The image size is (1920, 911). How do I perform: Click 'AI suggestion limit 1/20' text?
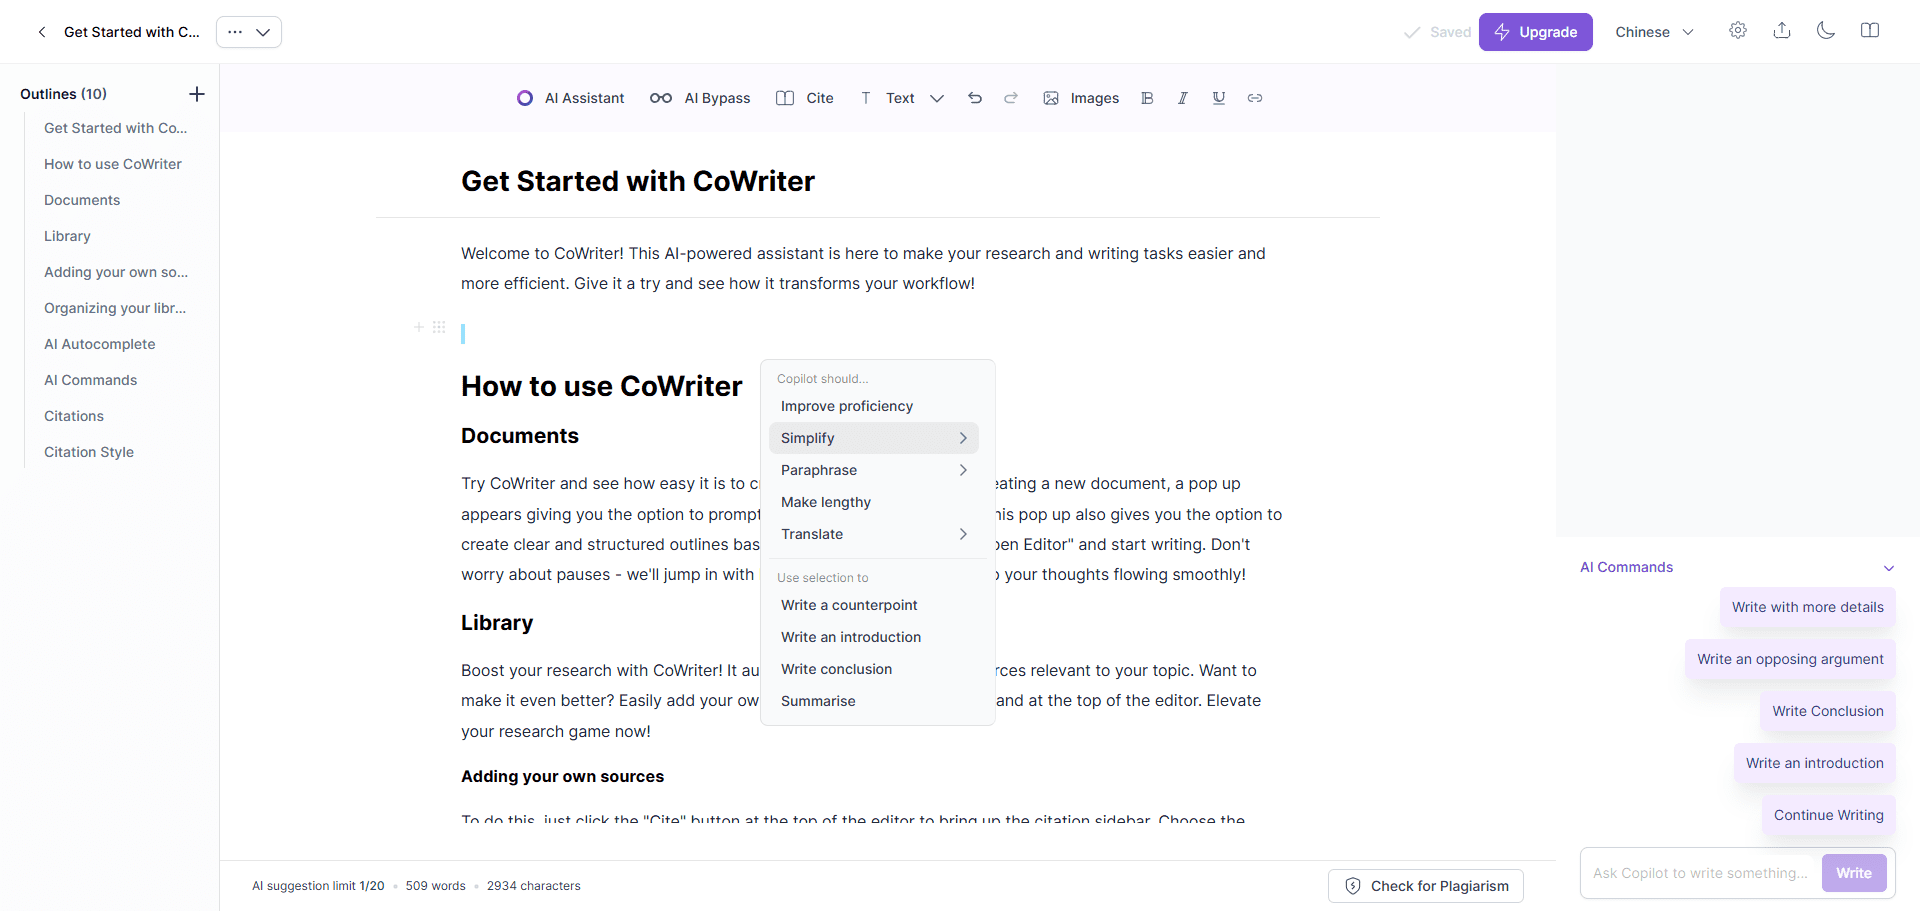(x=318, y=886)
